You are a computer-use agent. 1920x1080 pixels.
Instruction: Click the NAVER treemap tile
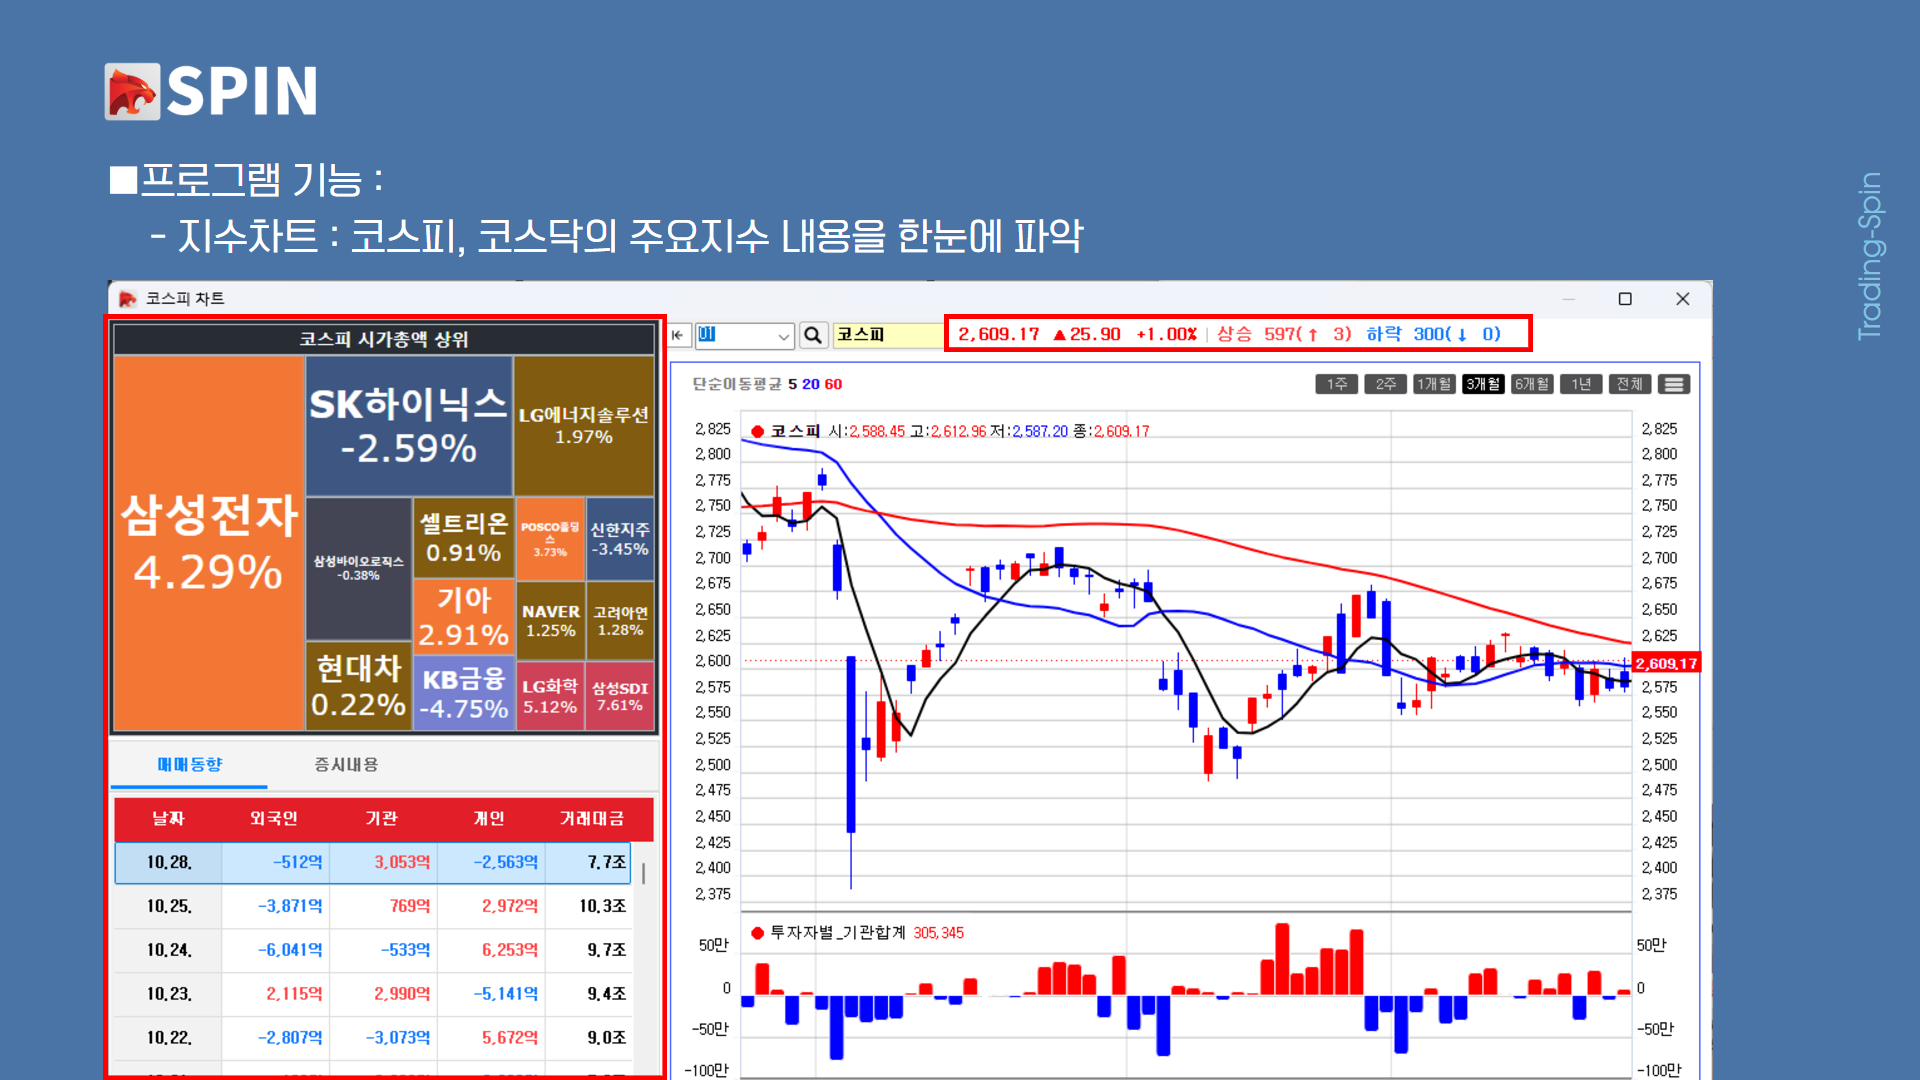click(550, 620)
